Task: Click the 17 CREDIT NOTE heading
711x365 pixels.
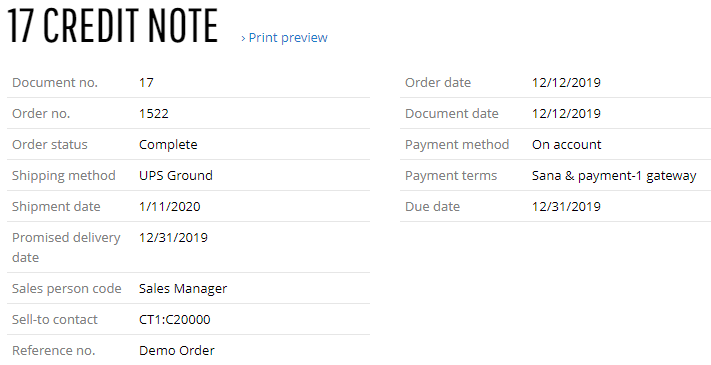Action: [112, 26]
